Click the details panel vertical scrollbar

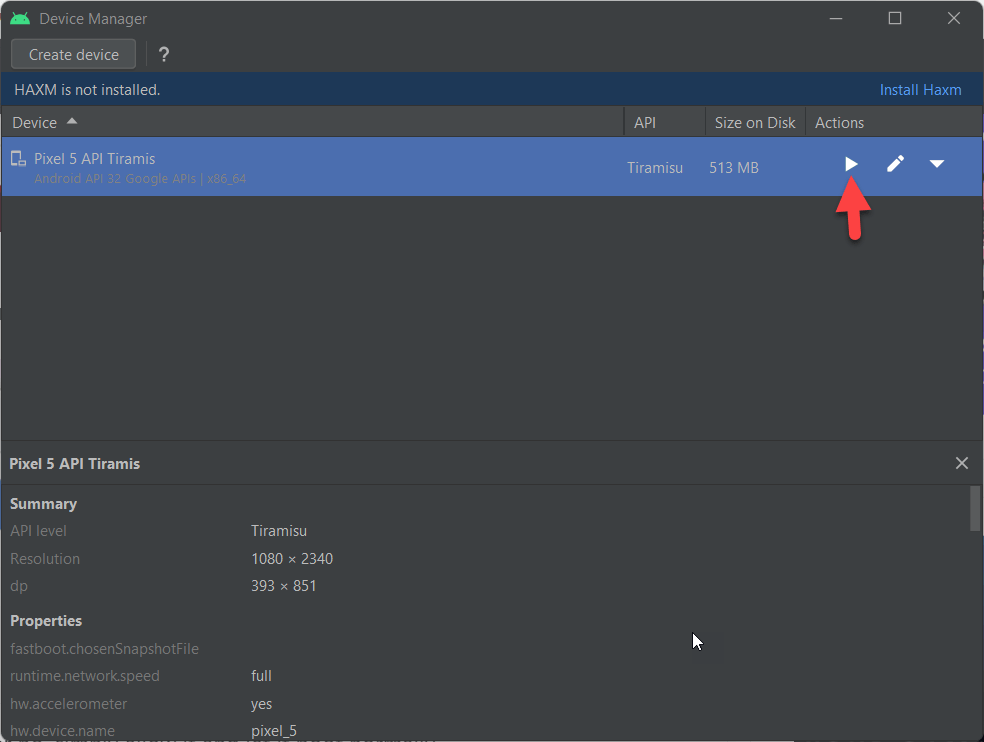click(975, 508)
